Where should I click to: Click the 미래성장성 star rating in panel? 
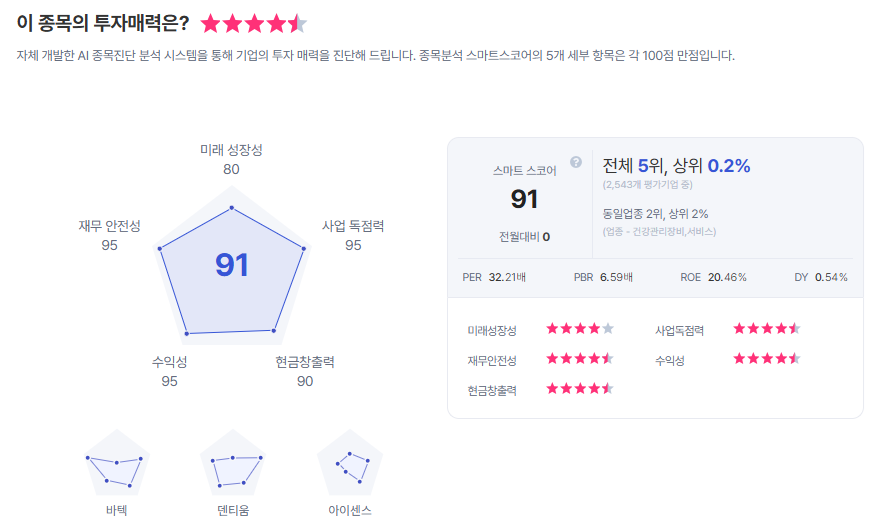coord(580,328)
